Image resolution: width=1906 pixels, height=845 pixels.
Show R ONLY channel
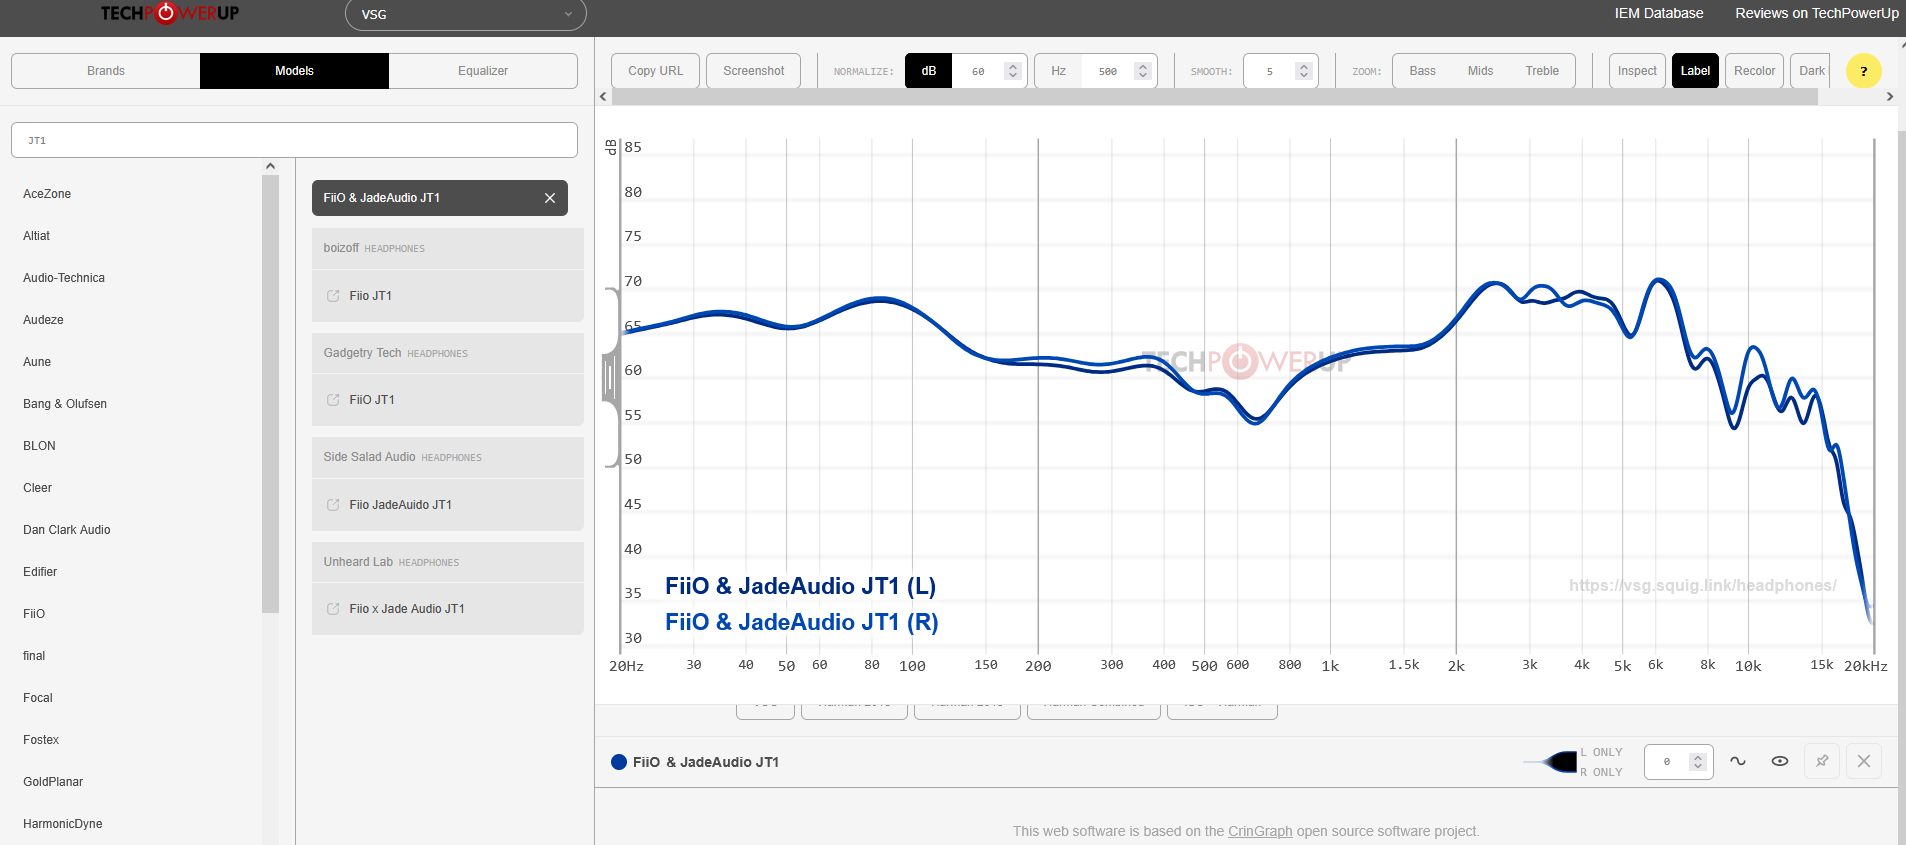pyautogui.click(x=1602, y=772)
